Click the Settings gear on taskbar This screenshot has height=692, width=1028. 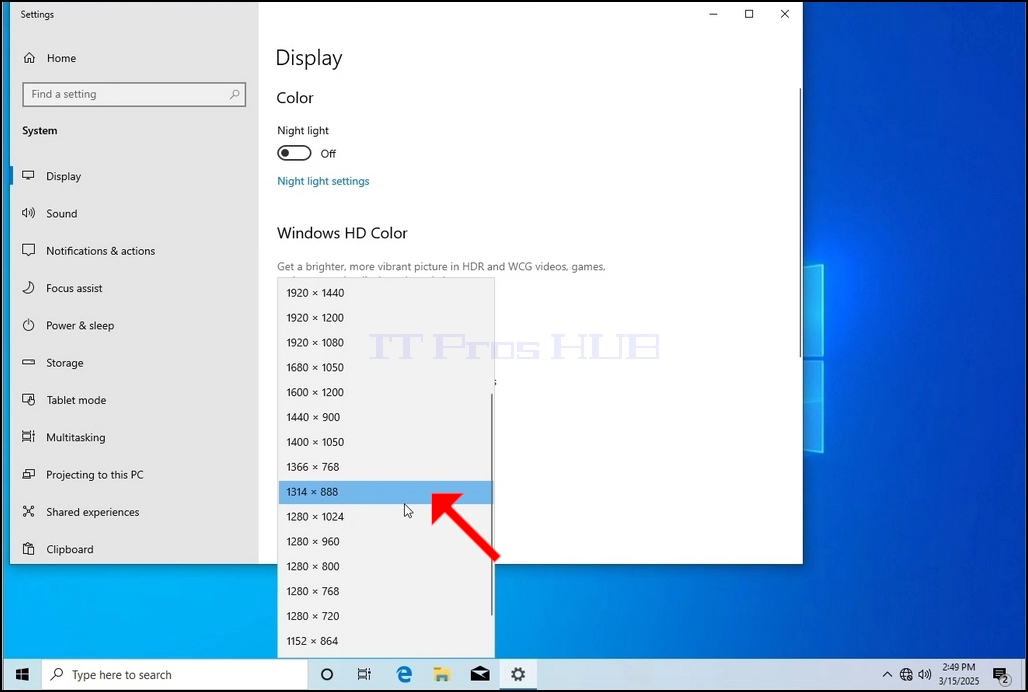(518, 674)
